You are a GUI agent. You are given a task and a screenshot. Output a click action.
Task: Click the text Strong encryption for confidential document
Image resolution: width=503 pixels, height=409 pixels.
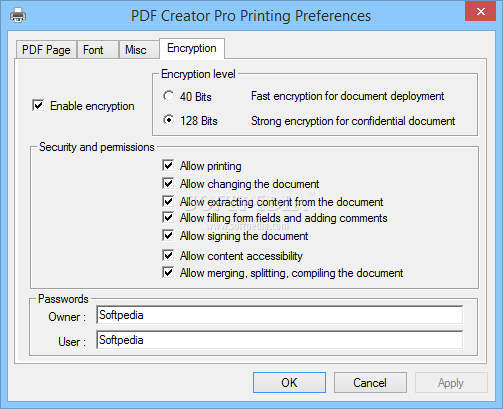[353, 121]
